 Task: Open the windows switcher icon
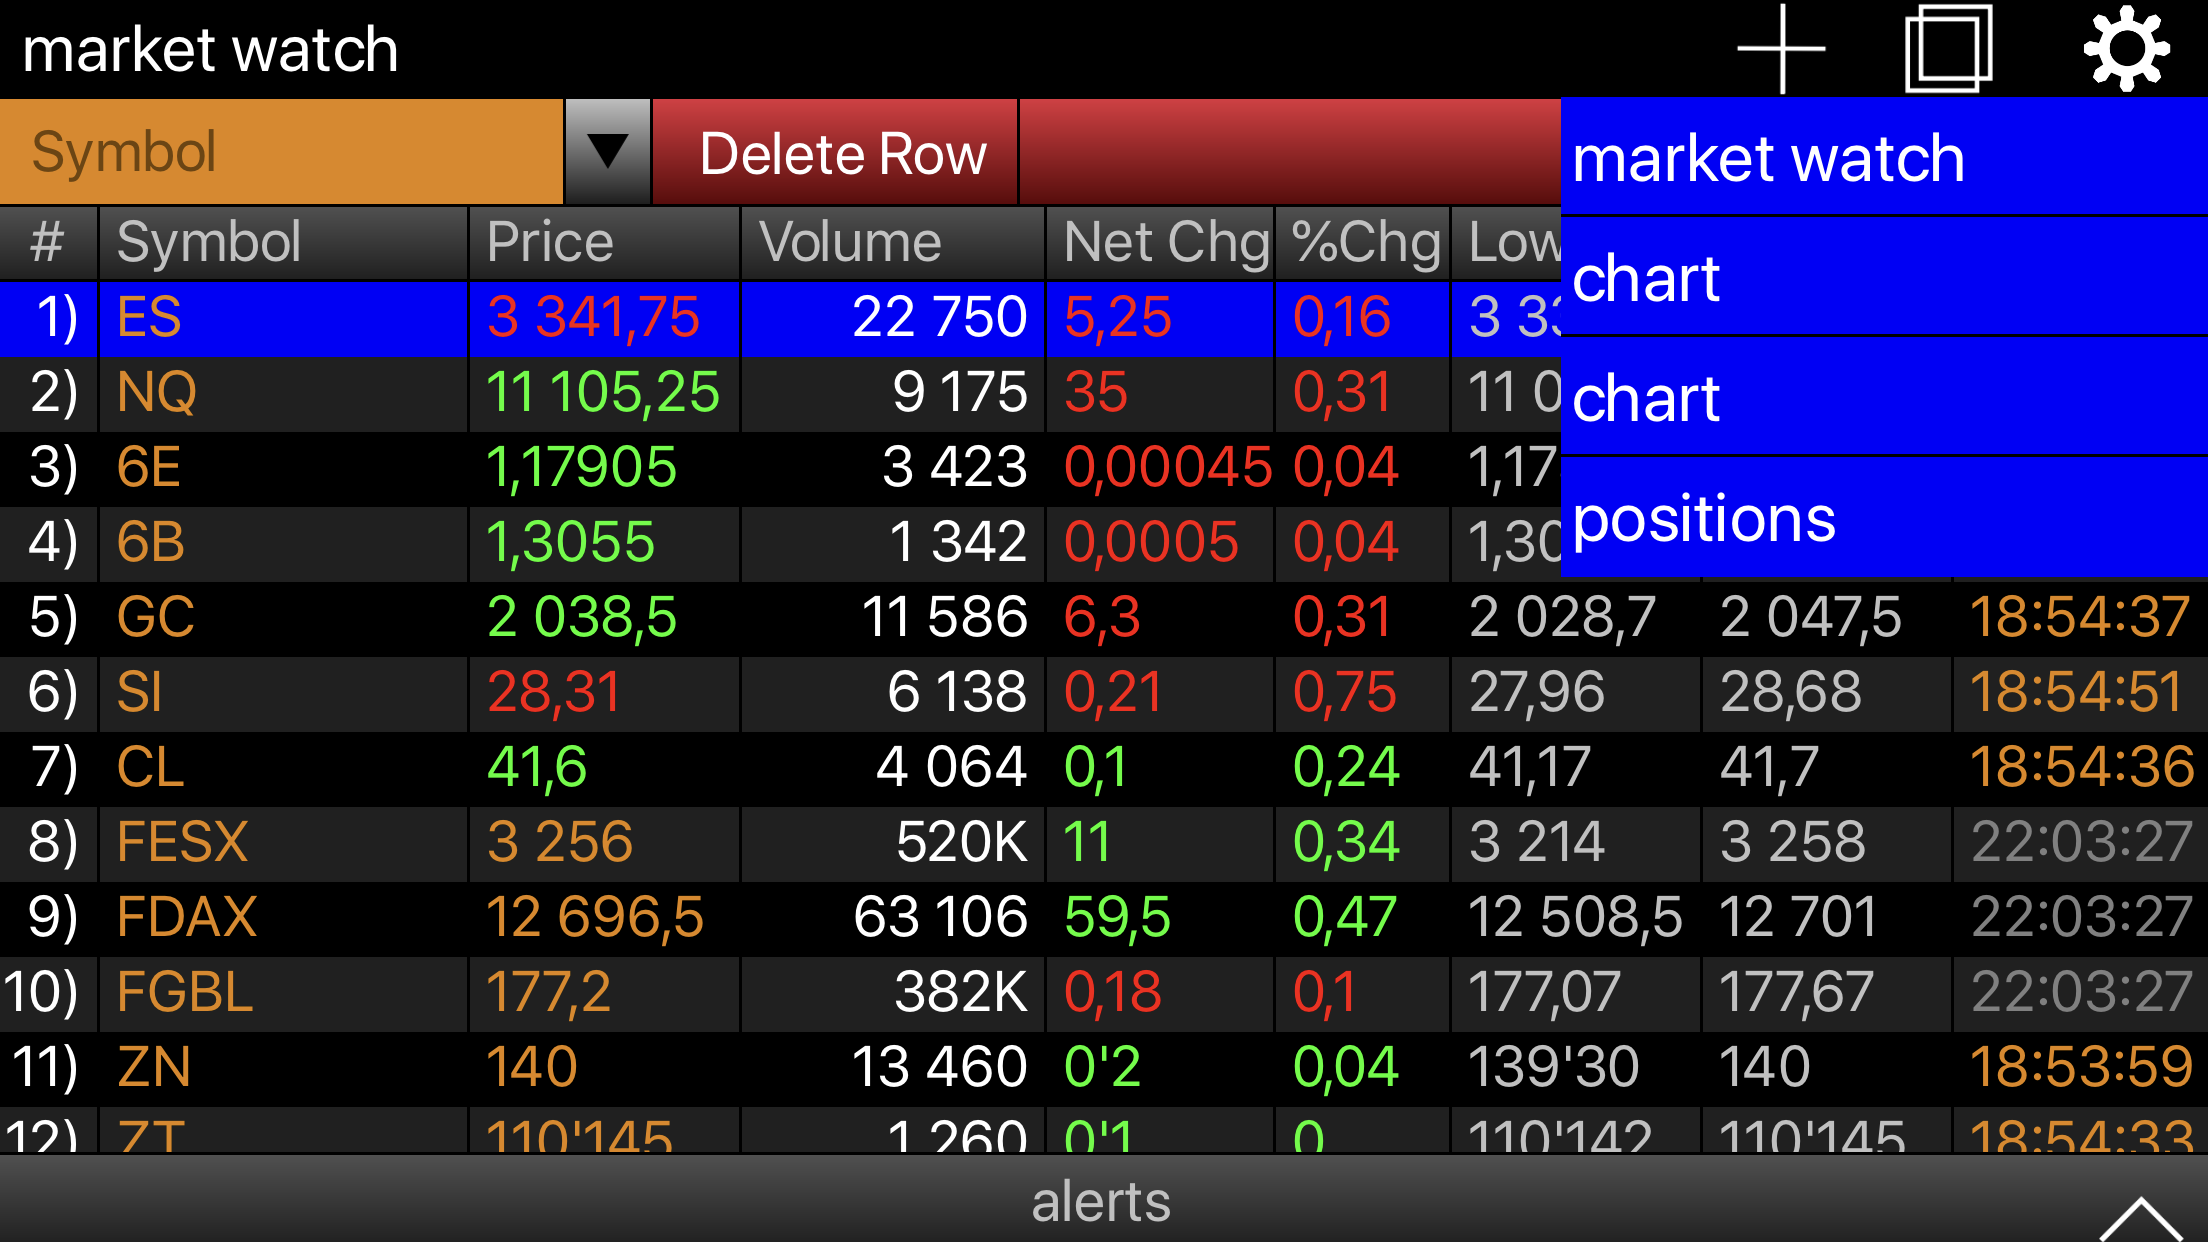[1948, 48]
